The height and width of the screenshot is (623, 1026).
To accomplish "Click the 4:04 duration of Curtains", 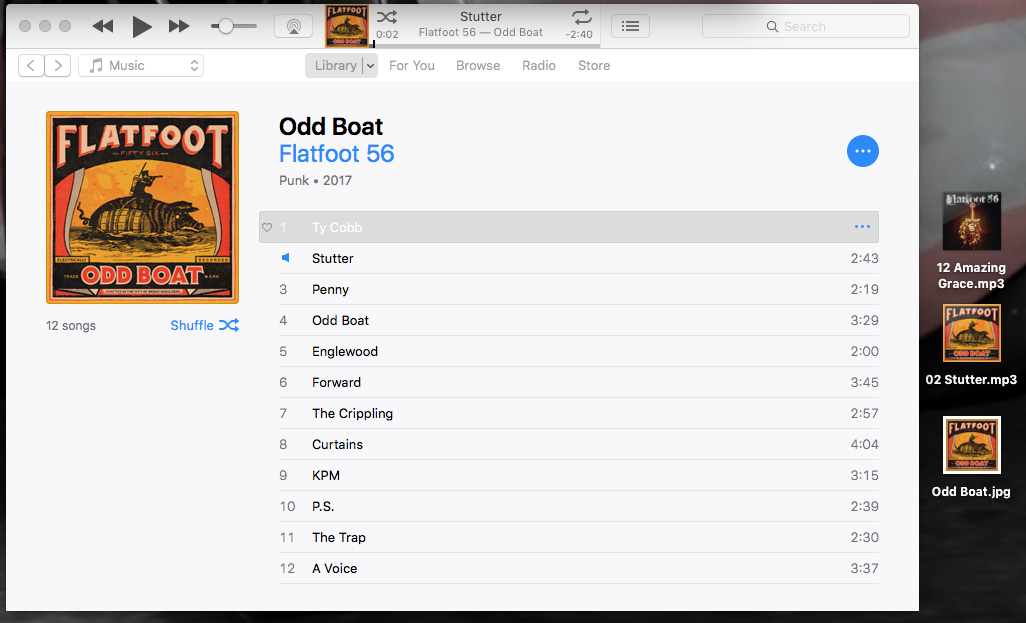I will [864, 444].
